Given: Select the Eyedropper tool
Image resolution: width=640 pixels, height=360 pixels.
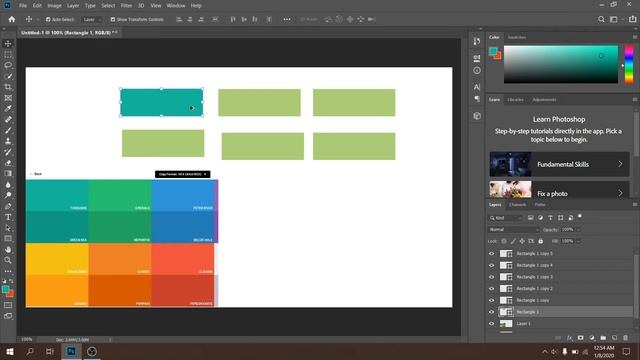Looking at the screenshot, I should 8,109.
